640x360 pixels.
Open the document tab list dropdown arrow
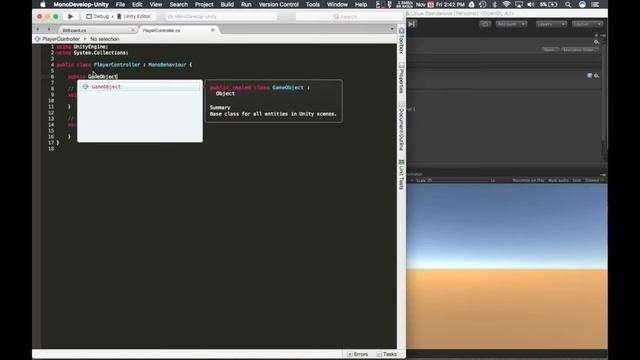point(392,29)
